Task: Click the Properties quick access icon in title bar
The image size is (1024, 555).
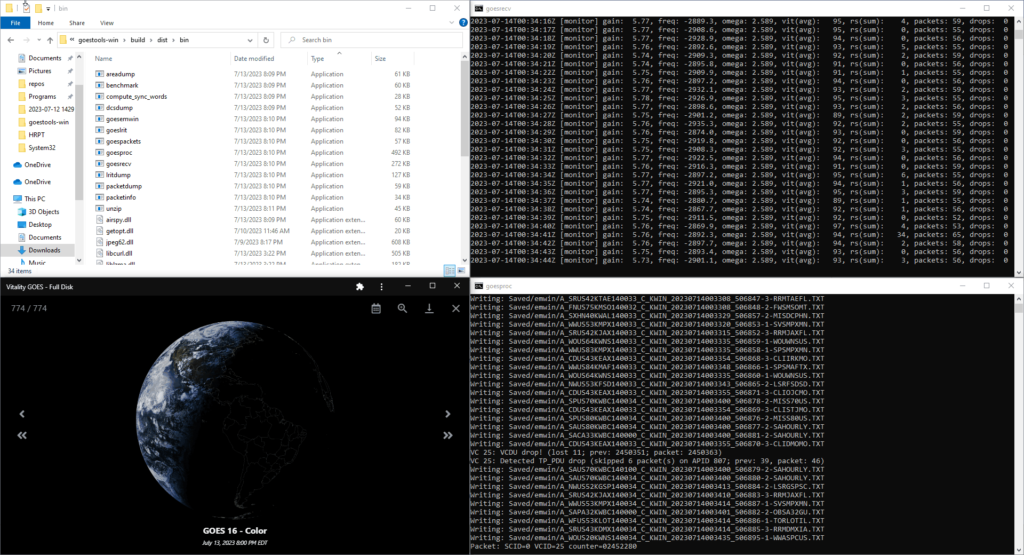Action: [26, 8]
